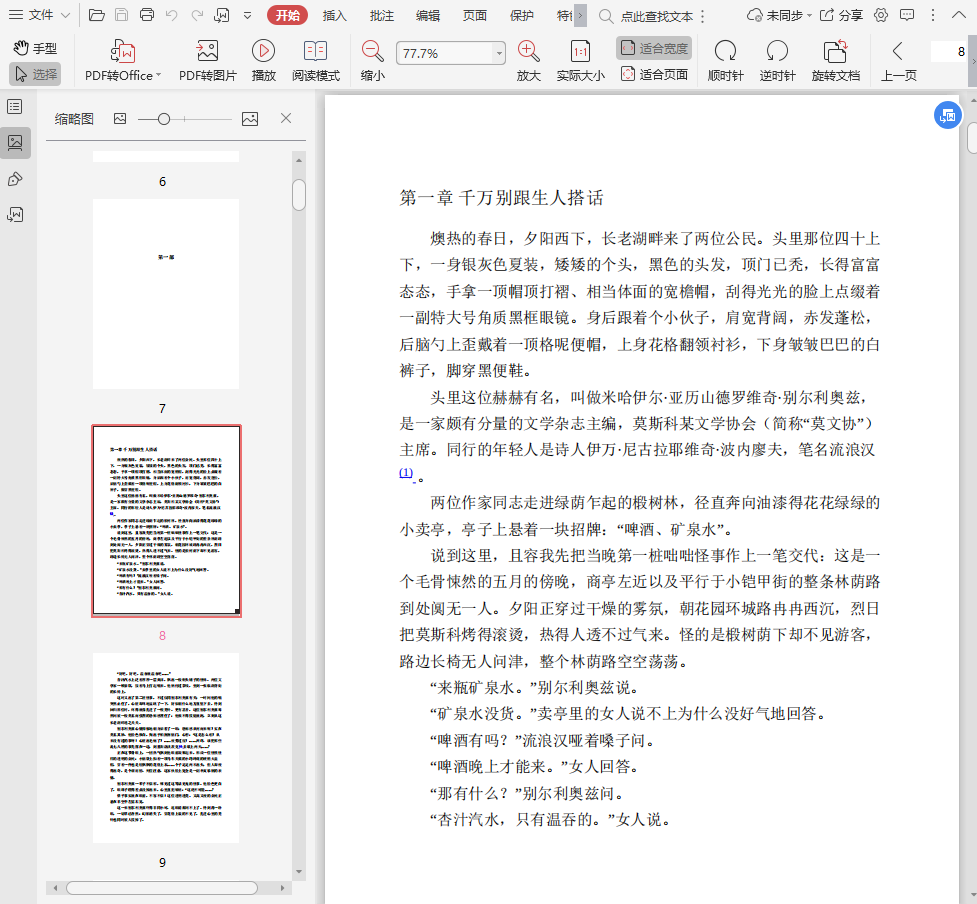Rotate page 顺时针 clockwise
977x904 pixels.
[725, 60]
